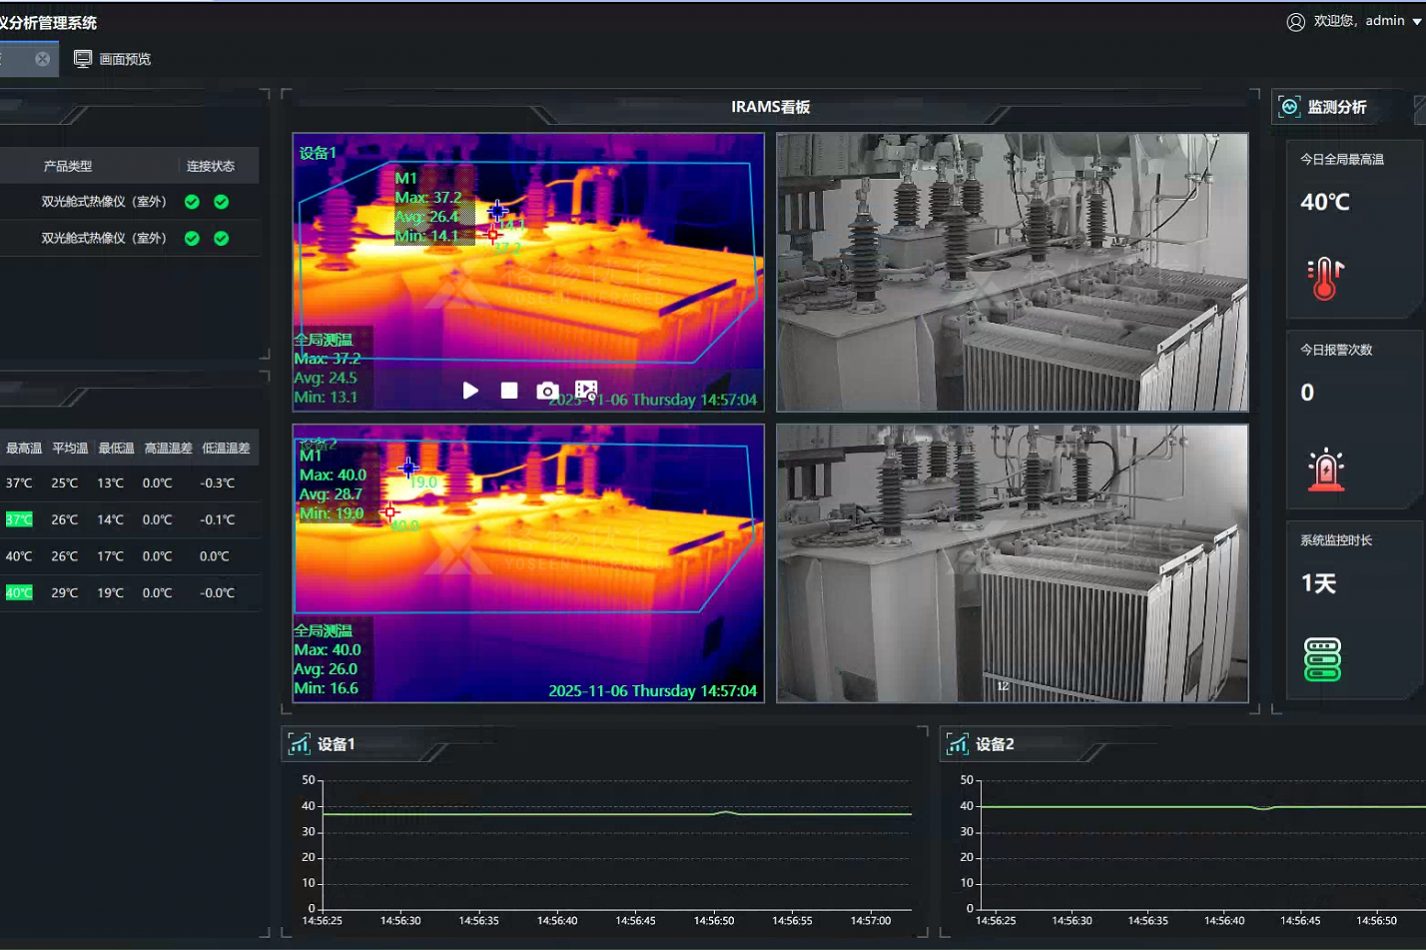Screen dimensions: 1426x950
Task: Click the red thermometer icon under 今日全局最高温
Action: [x=1324, y=279]
